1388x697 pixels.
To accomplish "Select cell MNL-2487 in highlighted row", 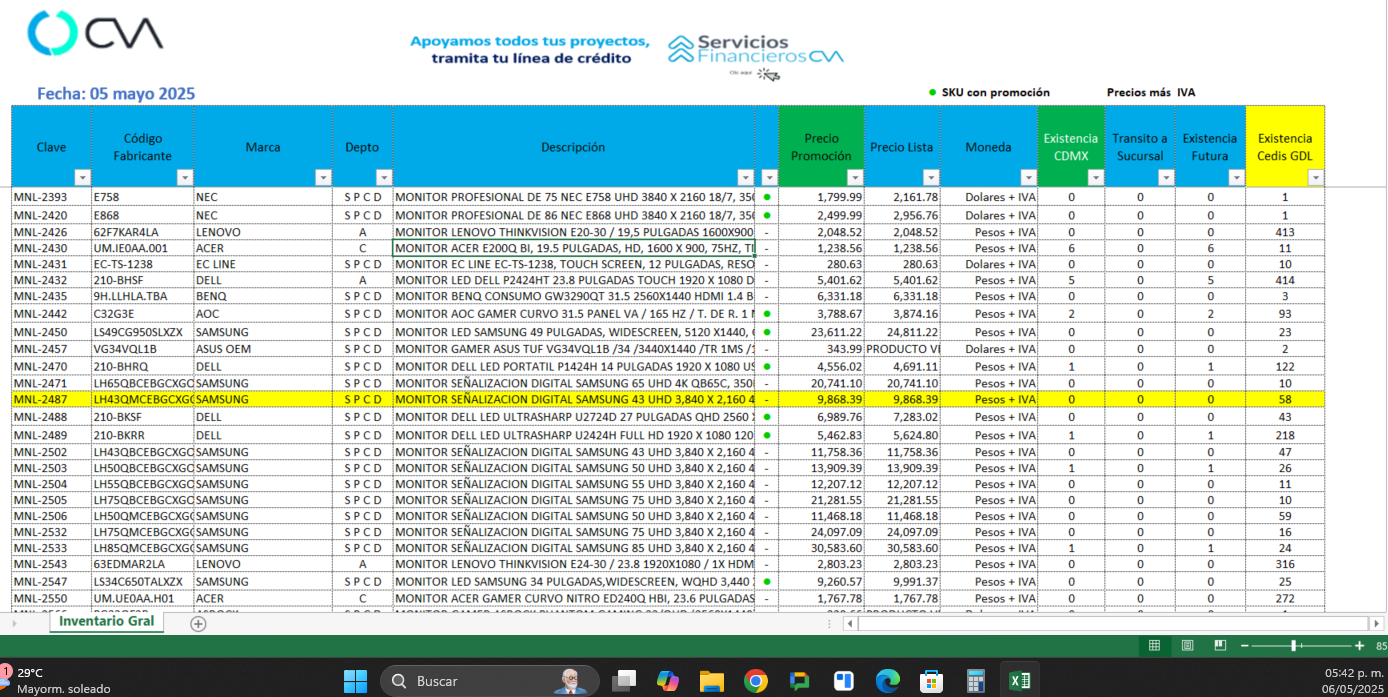I will click(x=51, y=399).
